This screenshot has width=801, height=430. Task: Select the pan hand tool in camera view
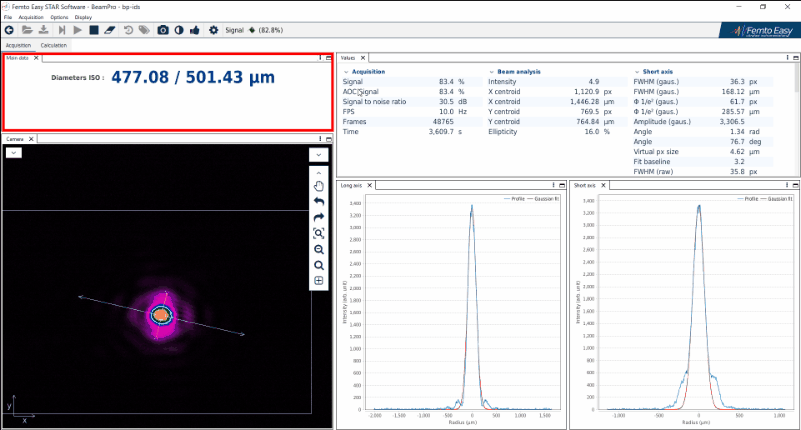click(x=319, y=185)
